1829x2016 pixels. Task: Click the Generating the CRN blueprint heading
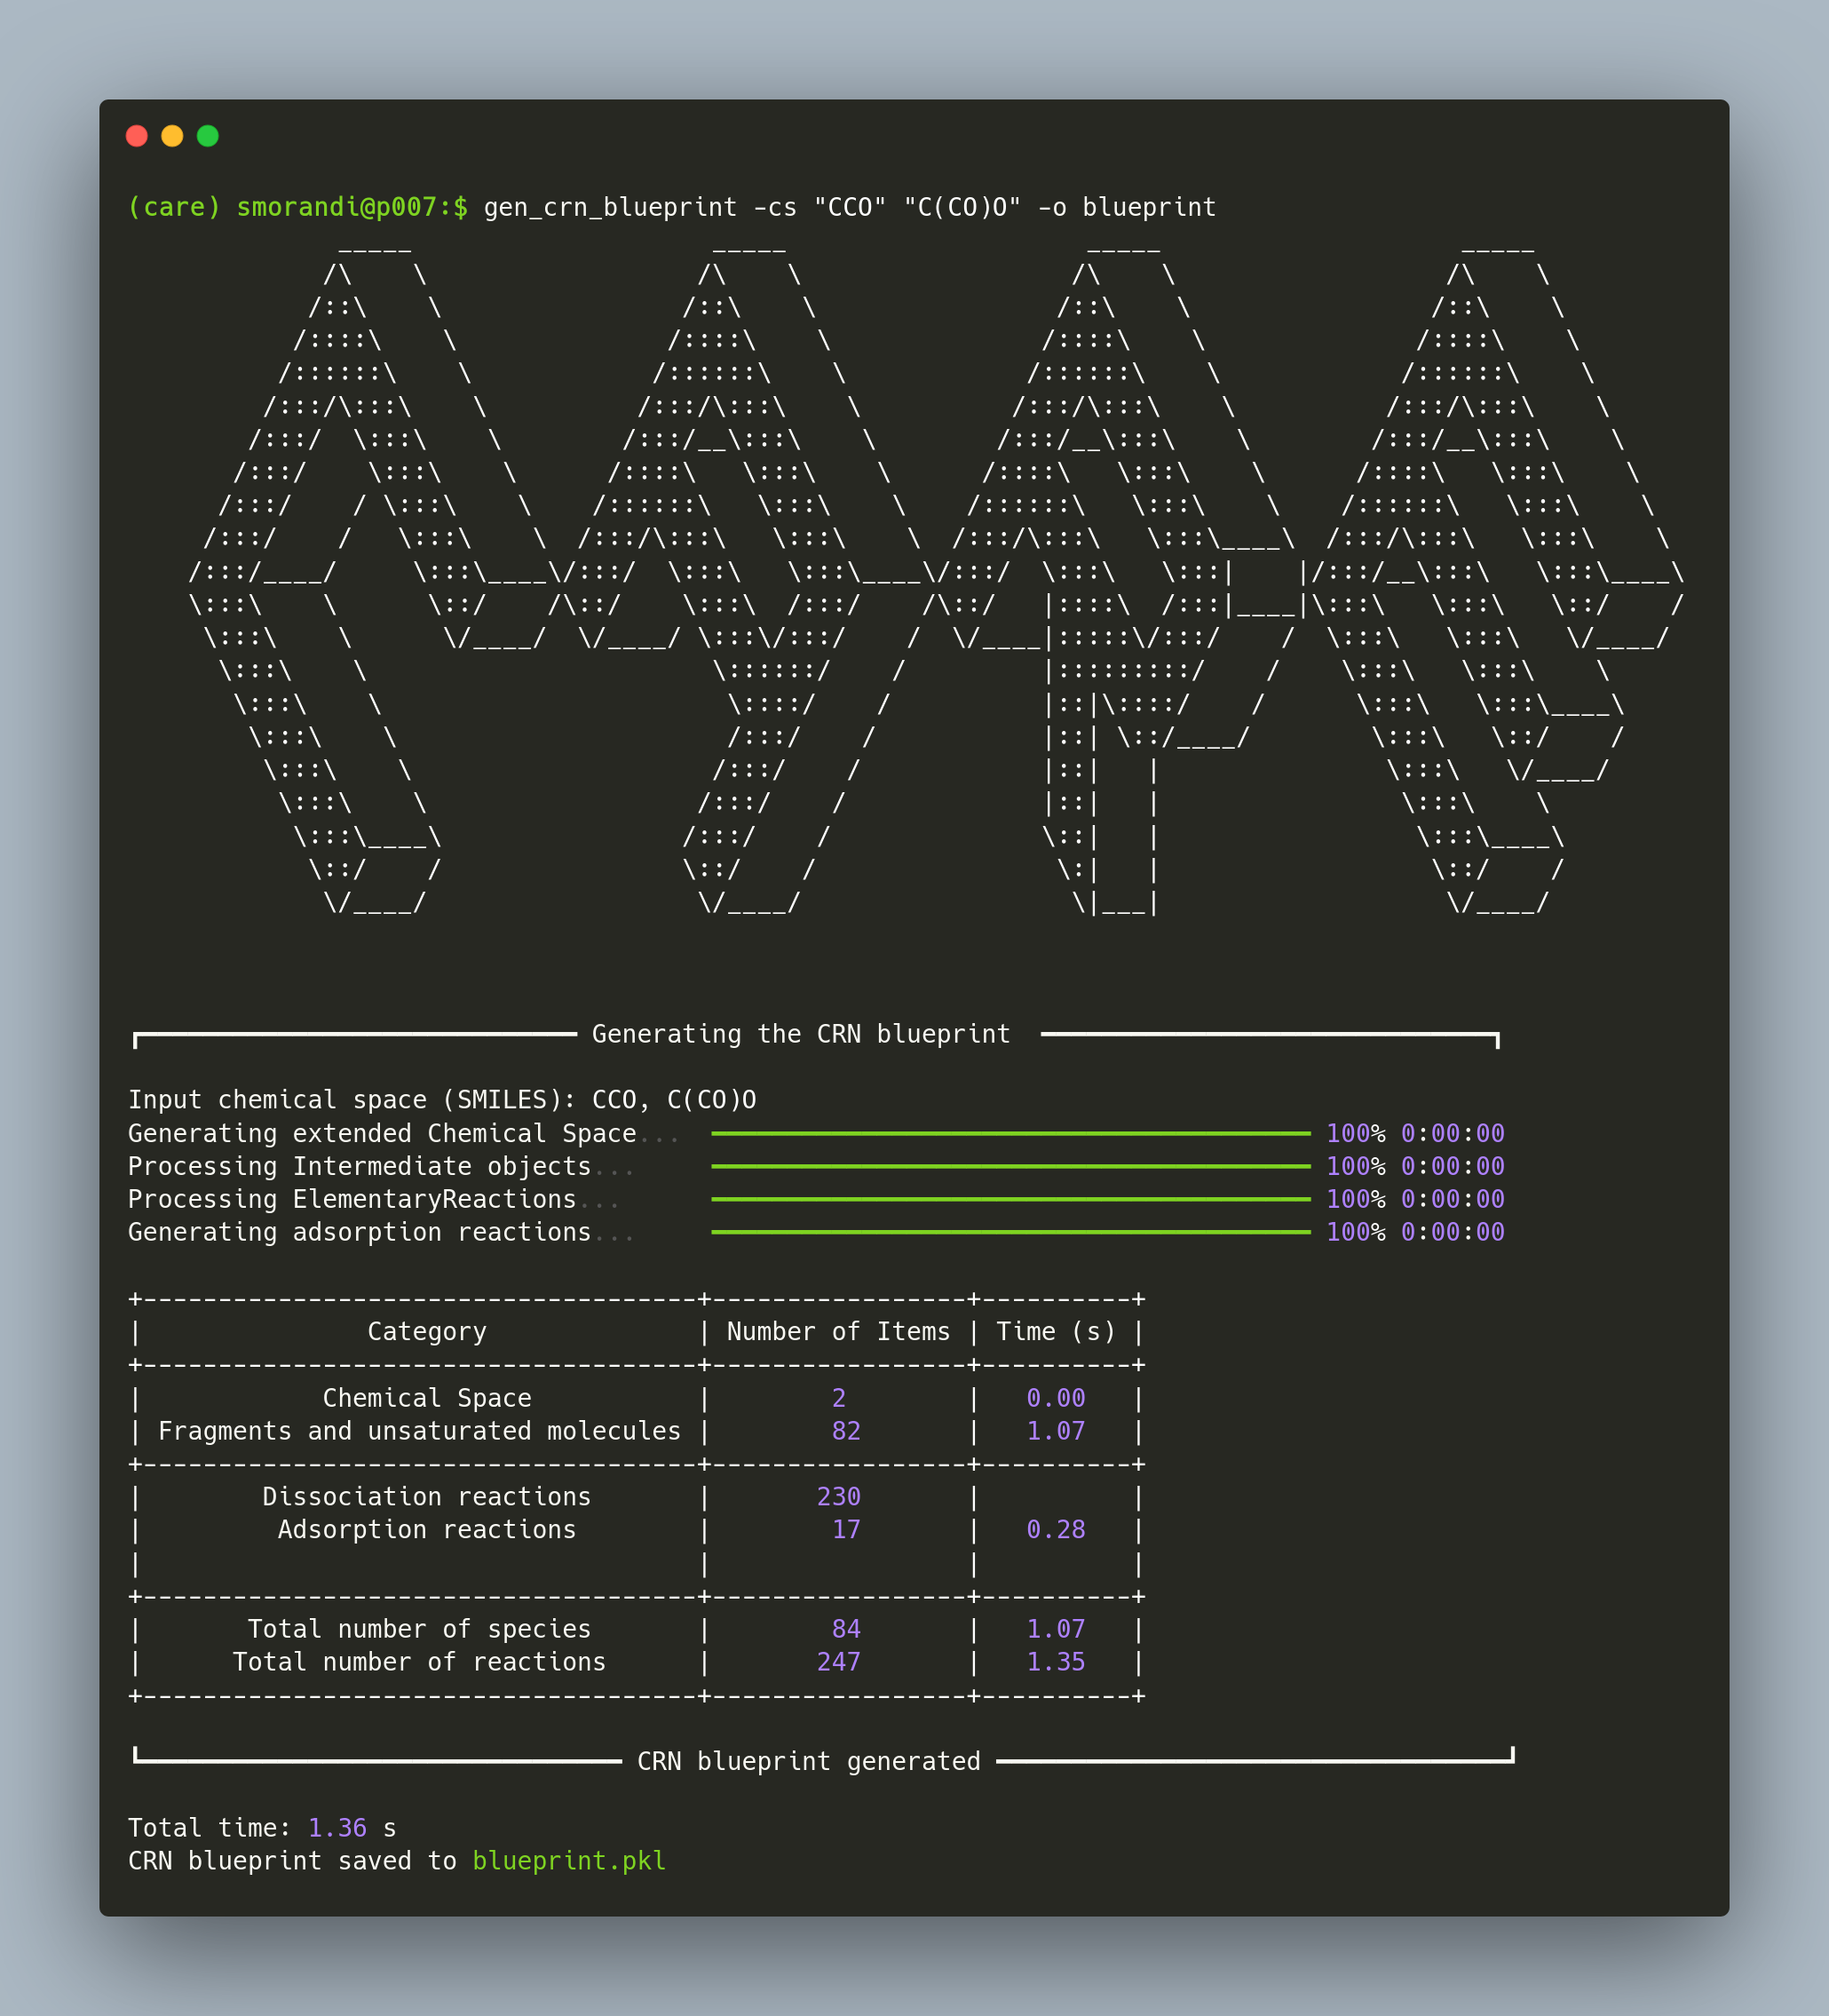(x=801, y=1034)
